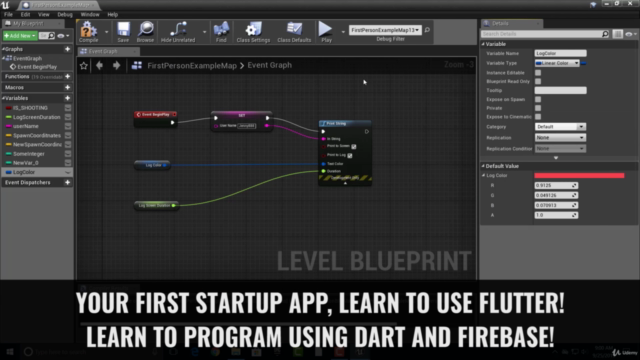The image size is (640, 360).
Task: Open Add New dropdown
Action: (x=20, y=36)
